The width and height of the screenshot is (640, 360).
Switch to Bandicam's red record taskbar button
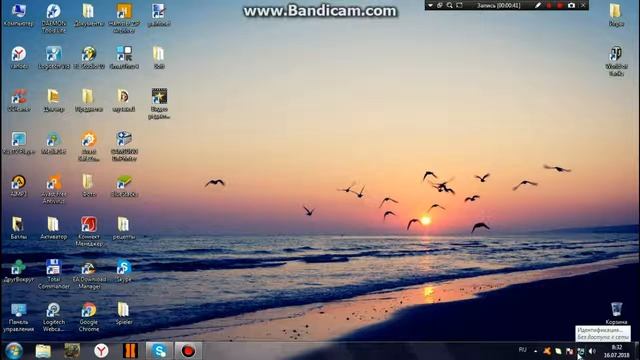click(188, 351)
